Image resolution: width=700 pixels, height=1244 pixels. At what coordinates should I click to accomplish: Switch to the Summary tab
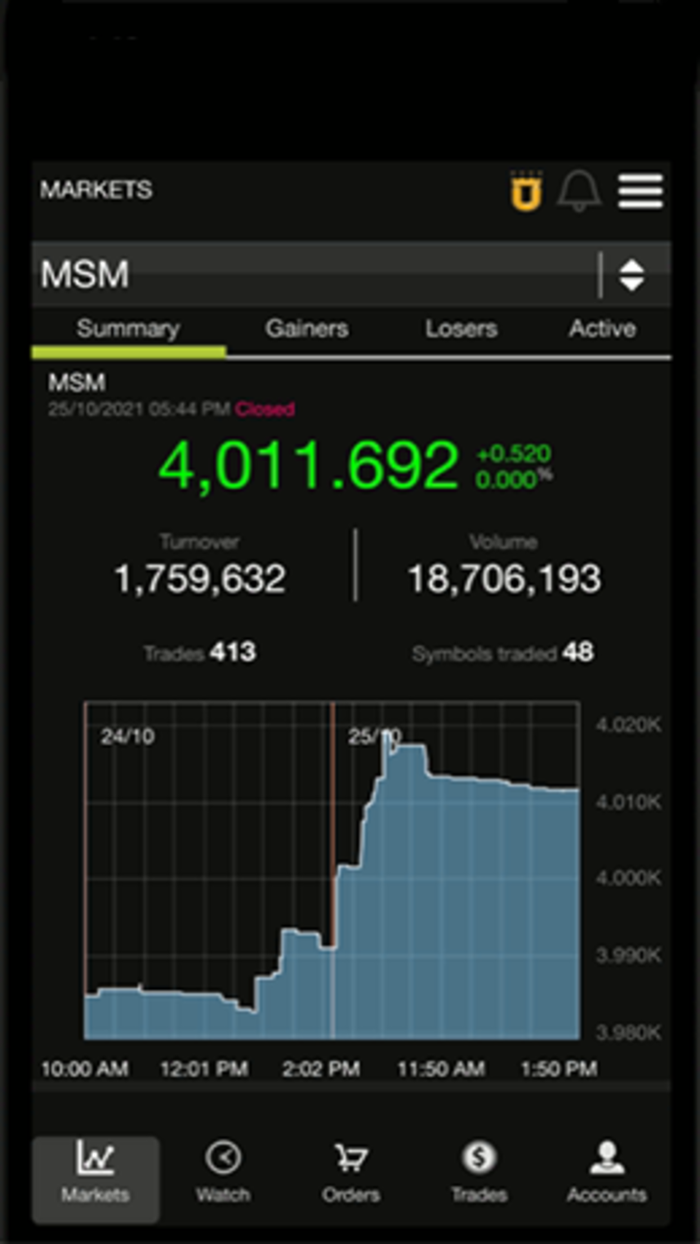coord(128,329)
